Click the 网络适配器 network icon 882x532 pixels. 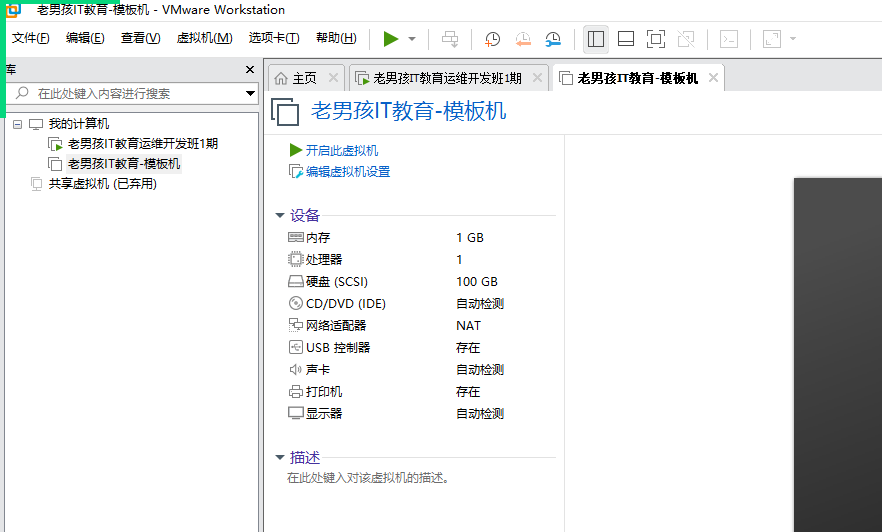click(x=296, y=325)
